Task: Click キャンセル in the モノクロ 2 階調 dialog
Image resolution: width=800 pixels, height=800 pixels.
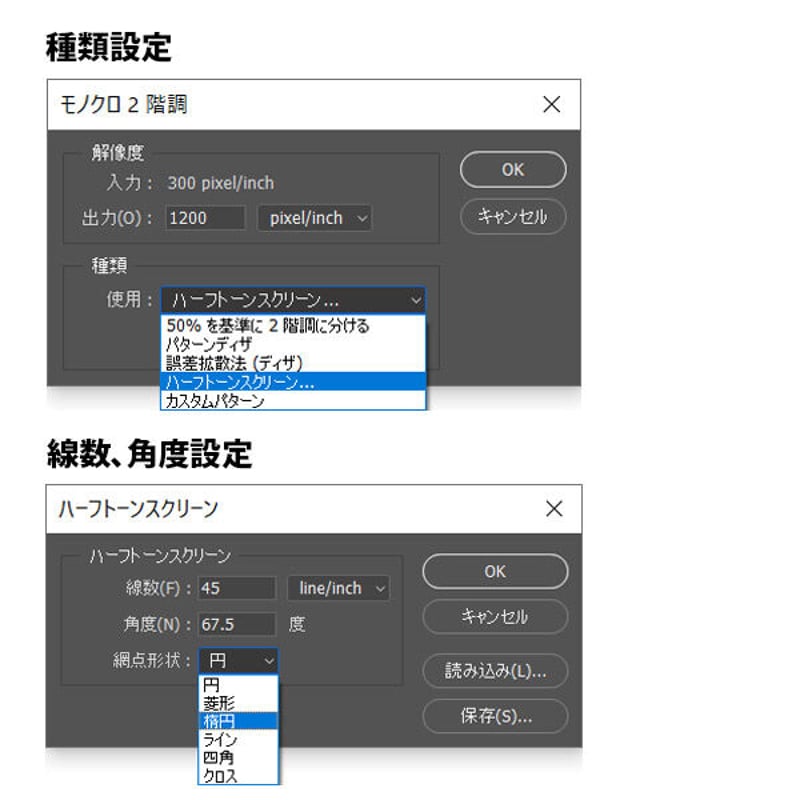Action: tap(513, 216)
